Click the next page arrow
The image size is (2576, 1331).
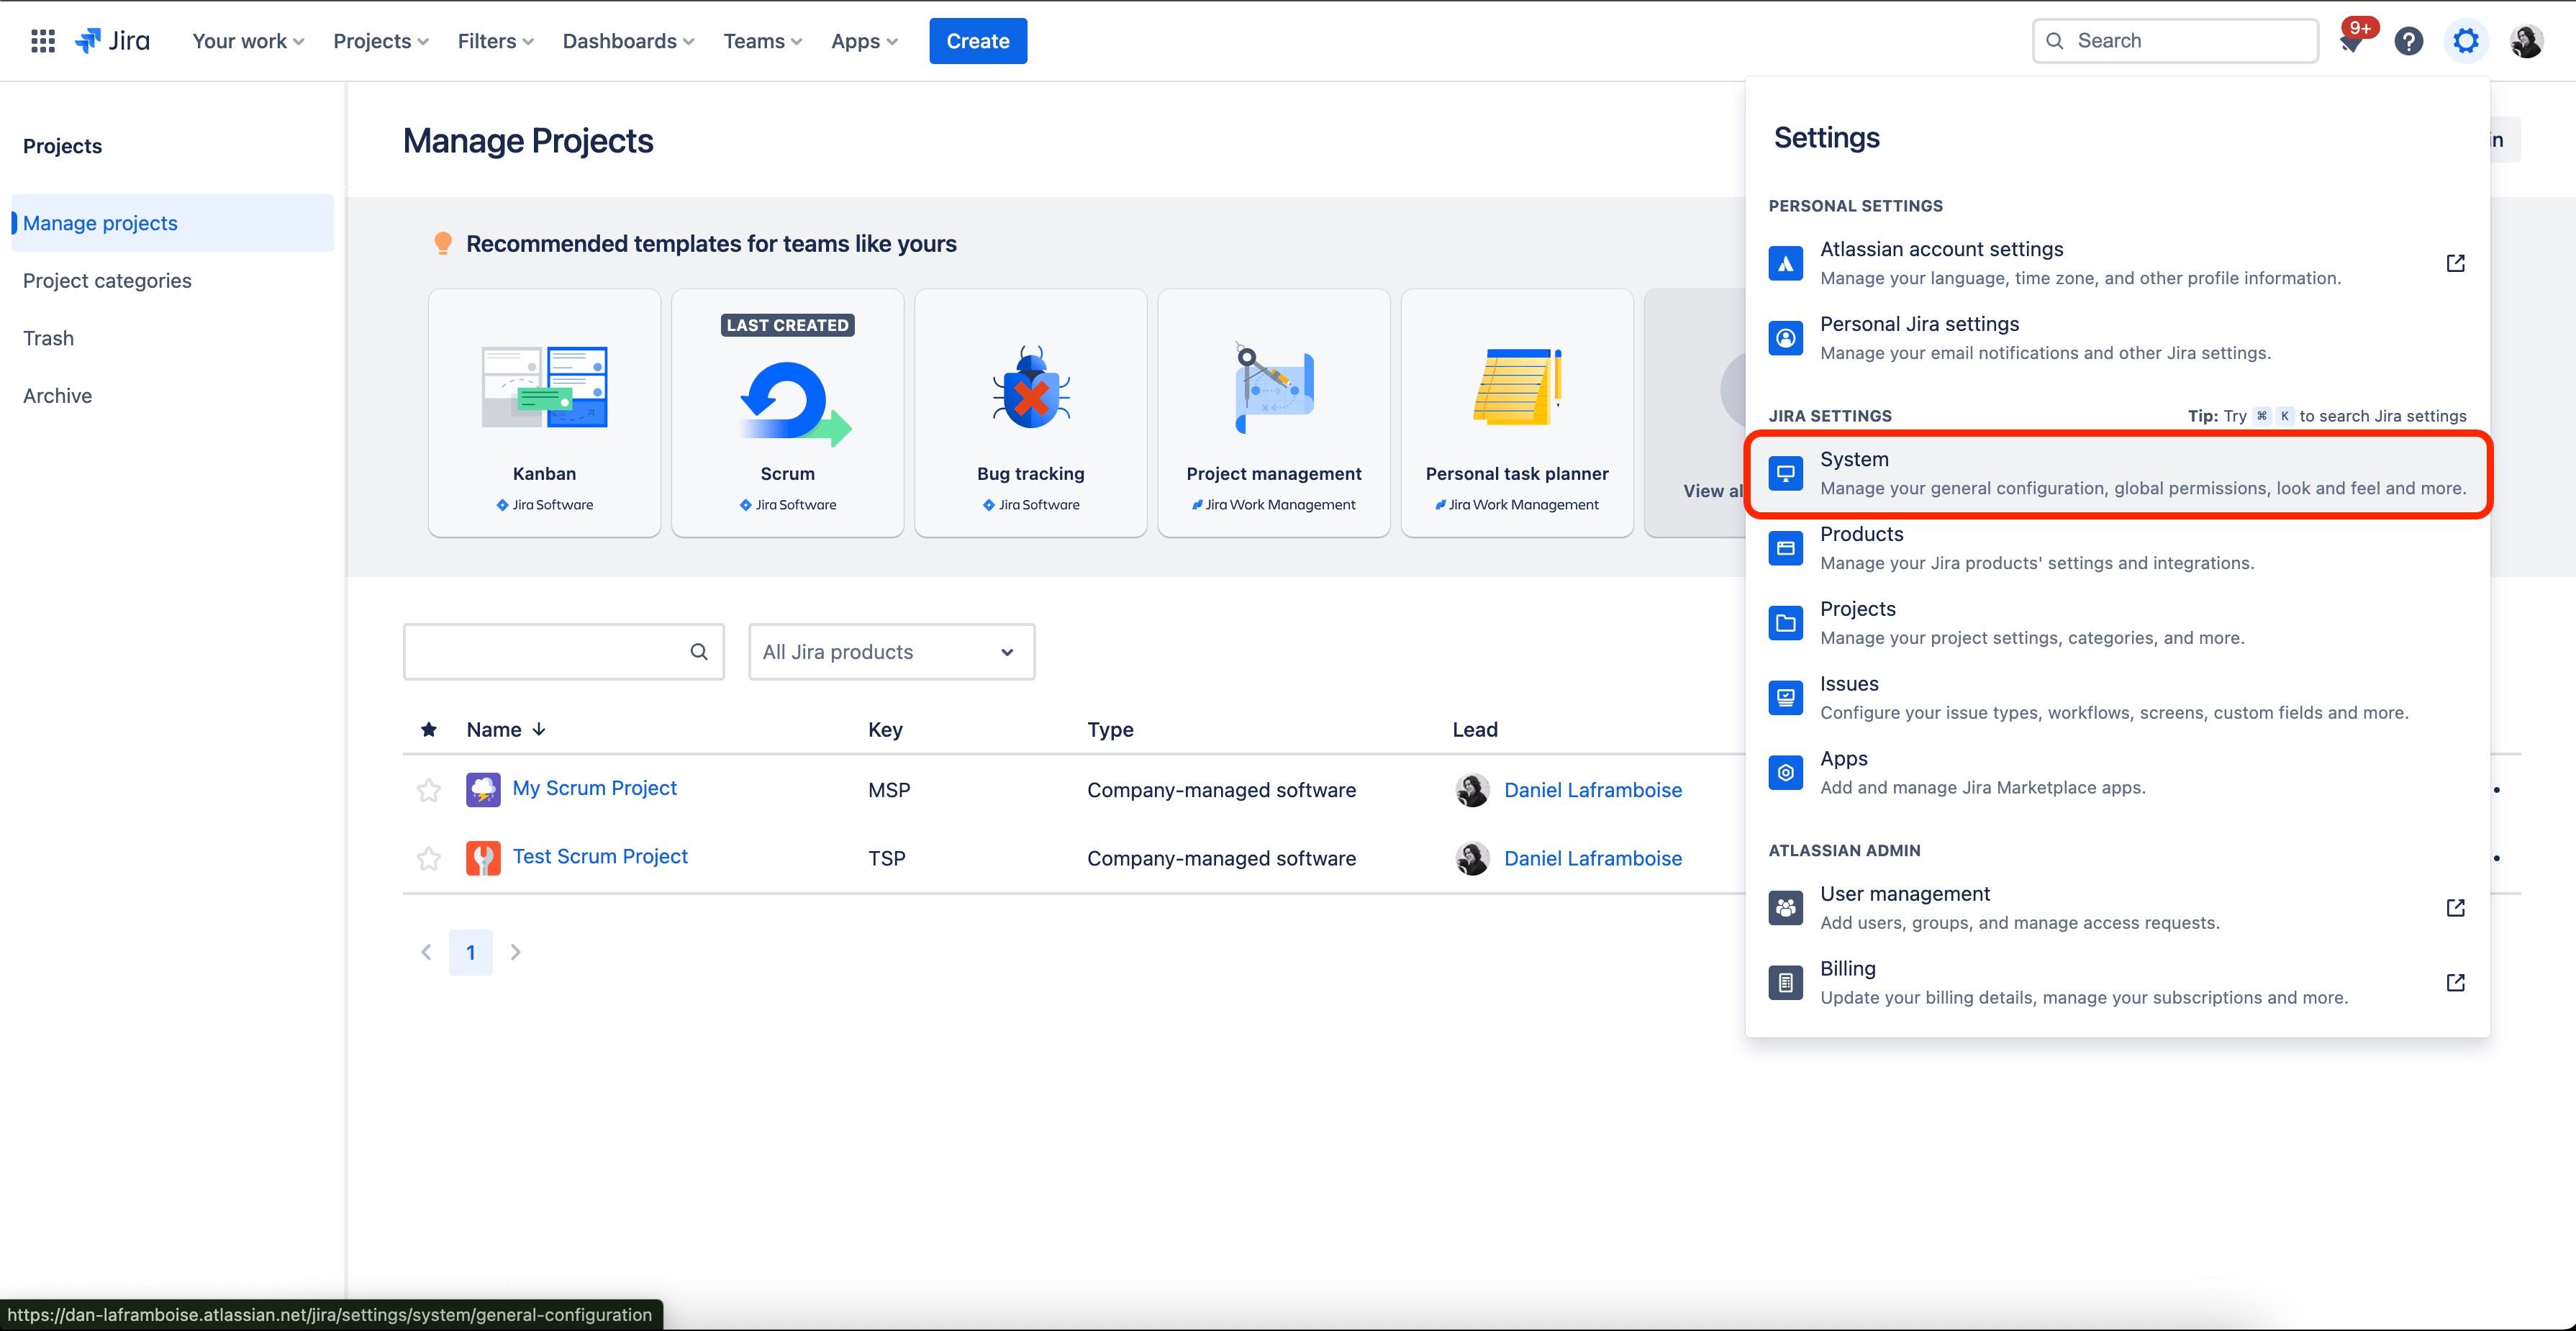(516, 952)
